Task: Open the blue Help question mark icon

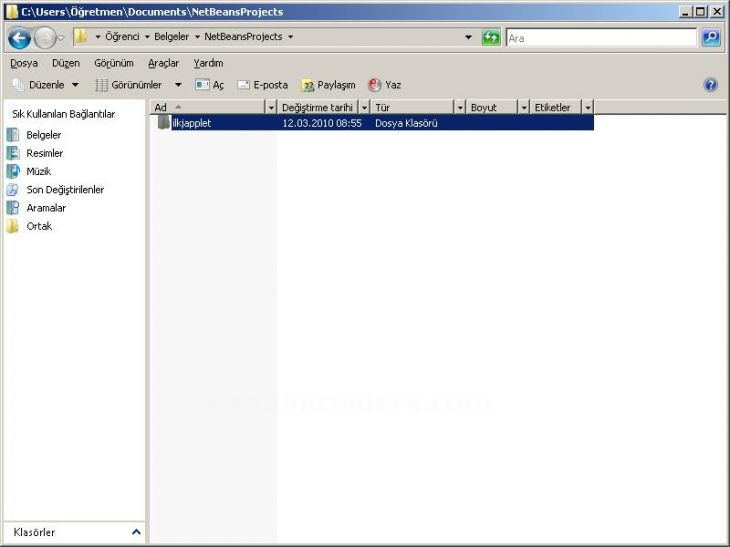Action: (x=710, y=85)
